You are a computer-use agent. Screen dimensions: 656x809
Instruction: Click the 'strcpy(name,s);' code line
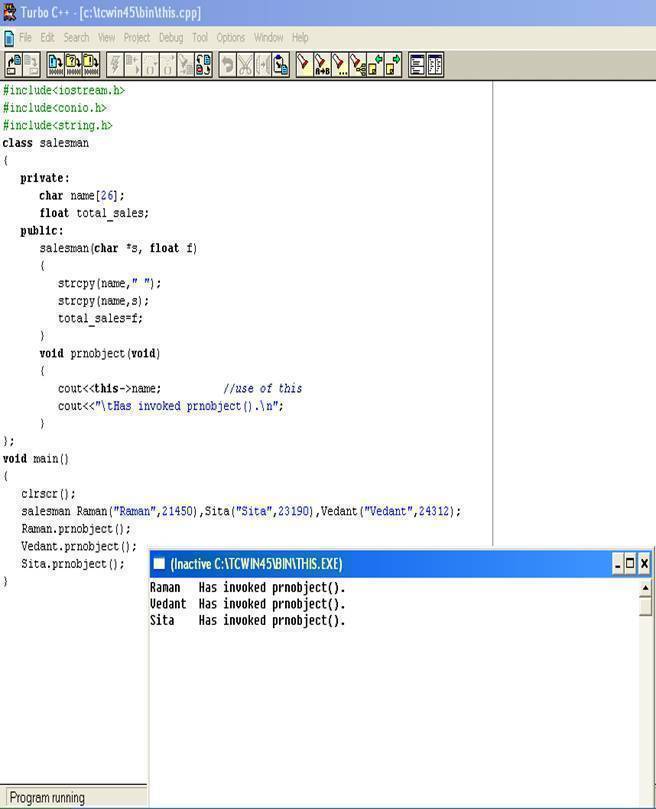pyautogui.click(x=103, y=301)
